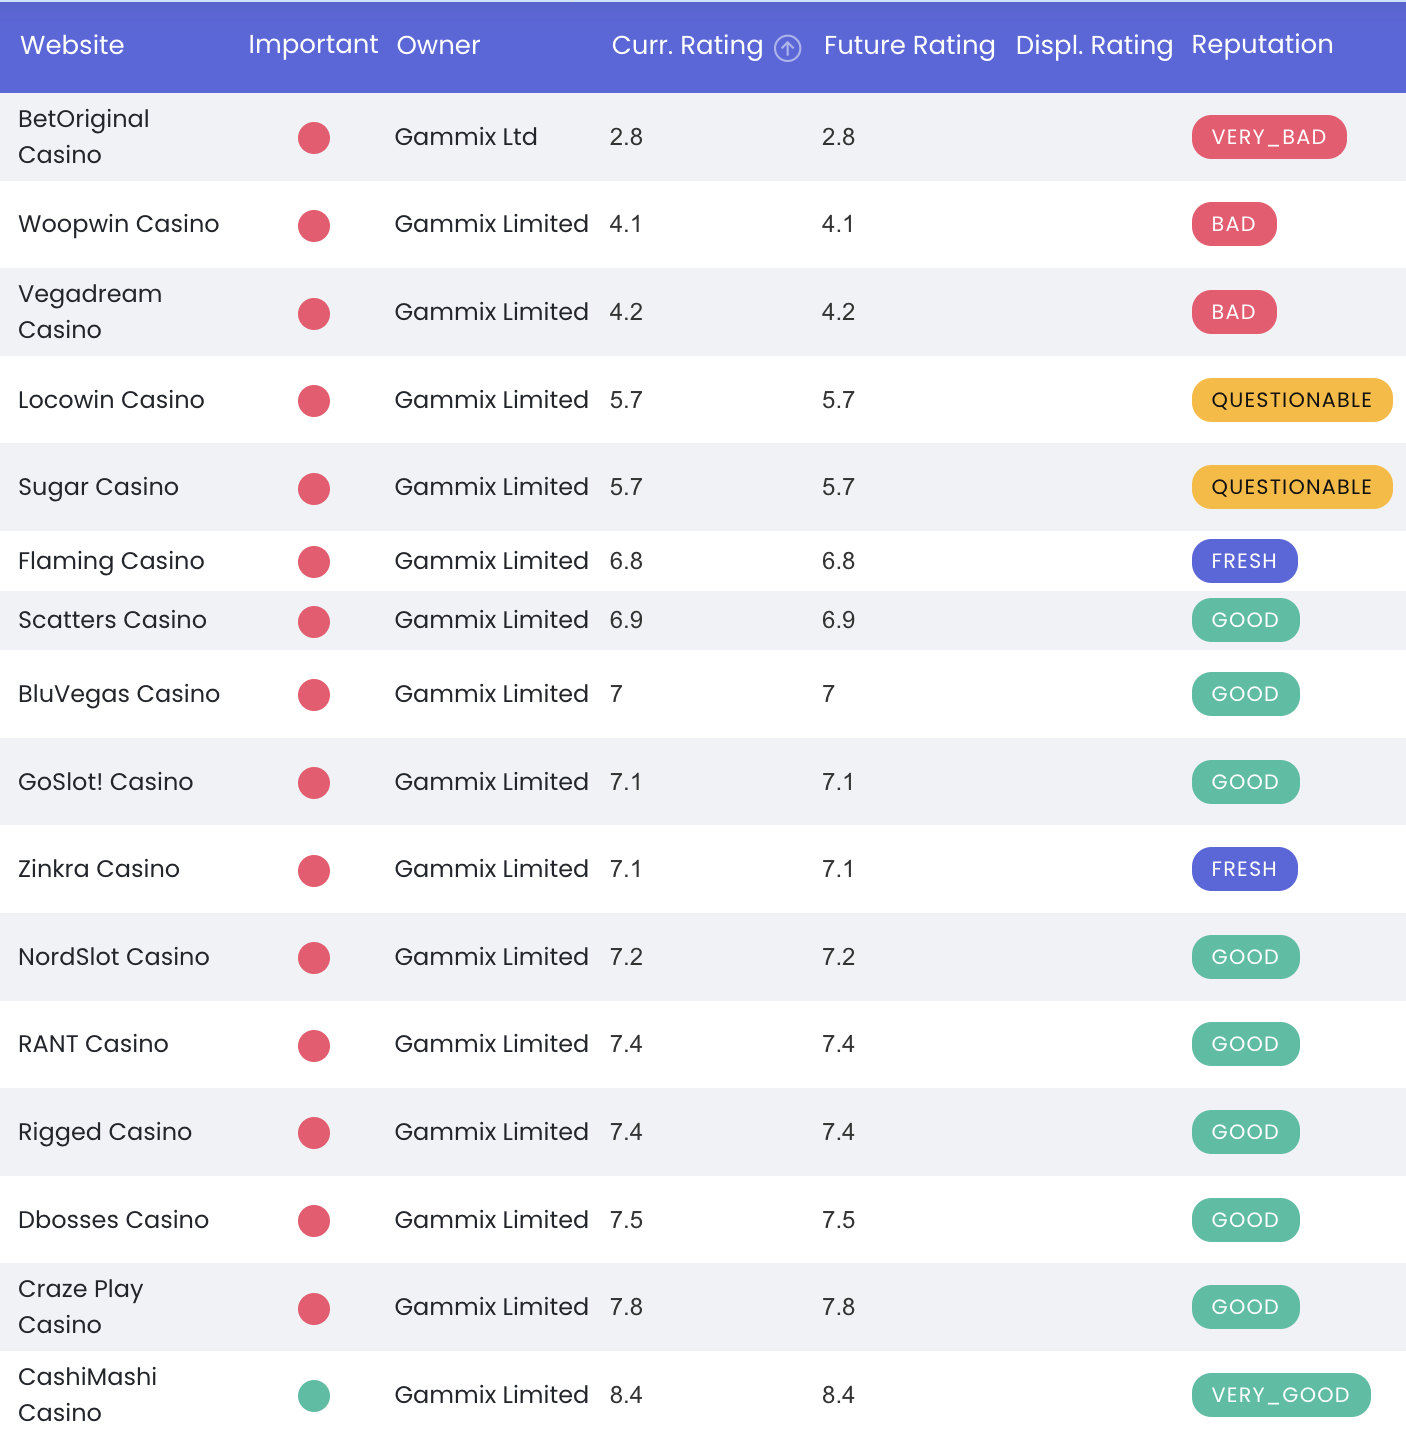The height and width of the screenshot is (1430, 1406).
Task: Click the red importance dot for Woopwin Casino
Action: (x=314, y=225)
